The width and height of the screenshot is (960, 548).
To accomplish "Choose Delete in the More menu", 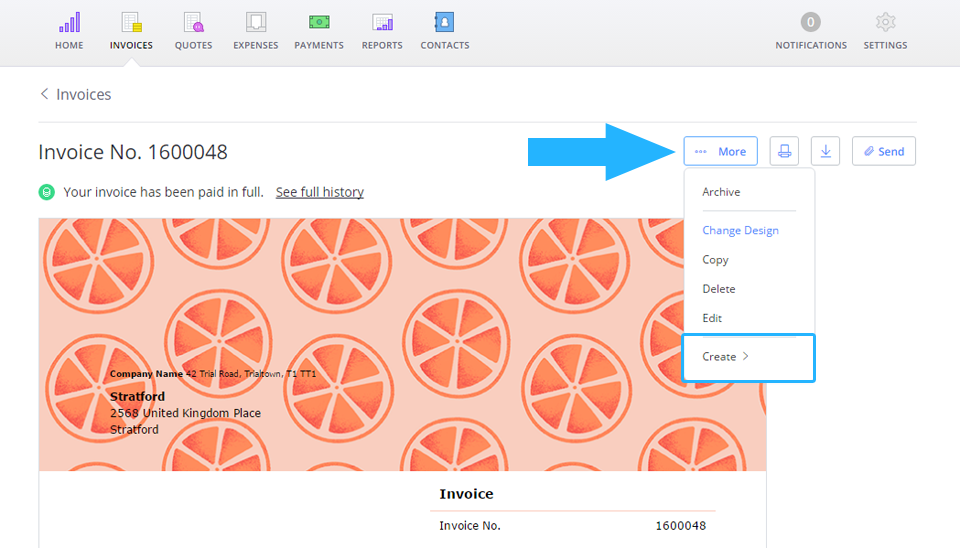I will point(718,289).
